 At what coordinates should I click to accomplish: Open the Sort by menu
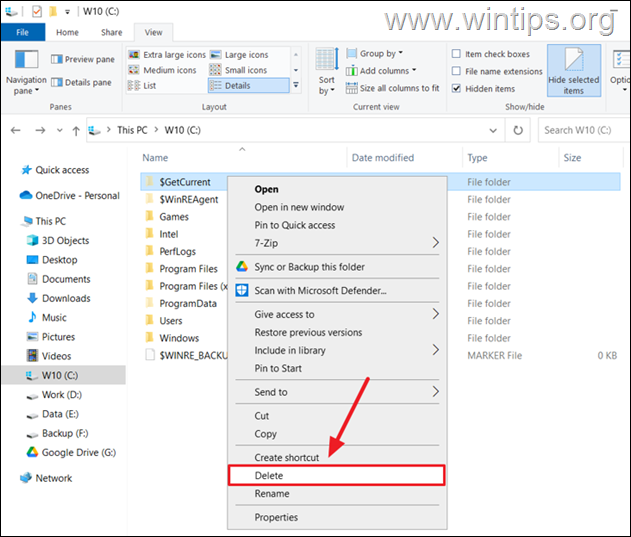326,72
